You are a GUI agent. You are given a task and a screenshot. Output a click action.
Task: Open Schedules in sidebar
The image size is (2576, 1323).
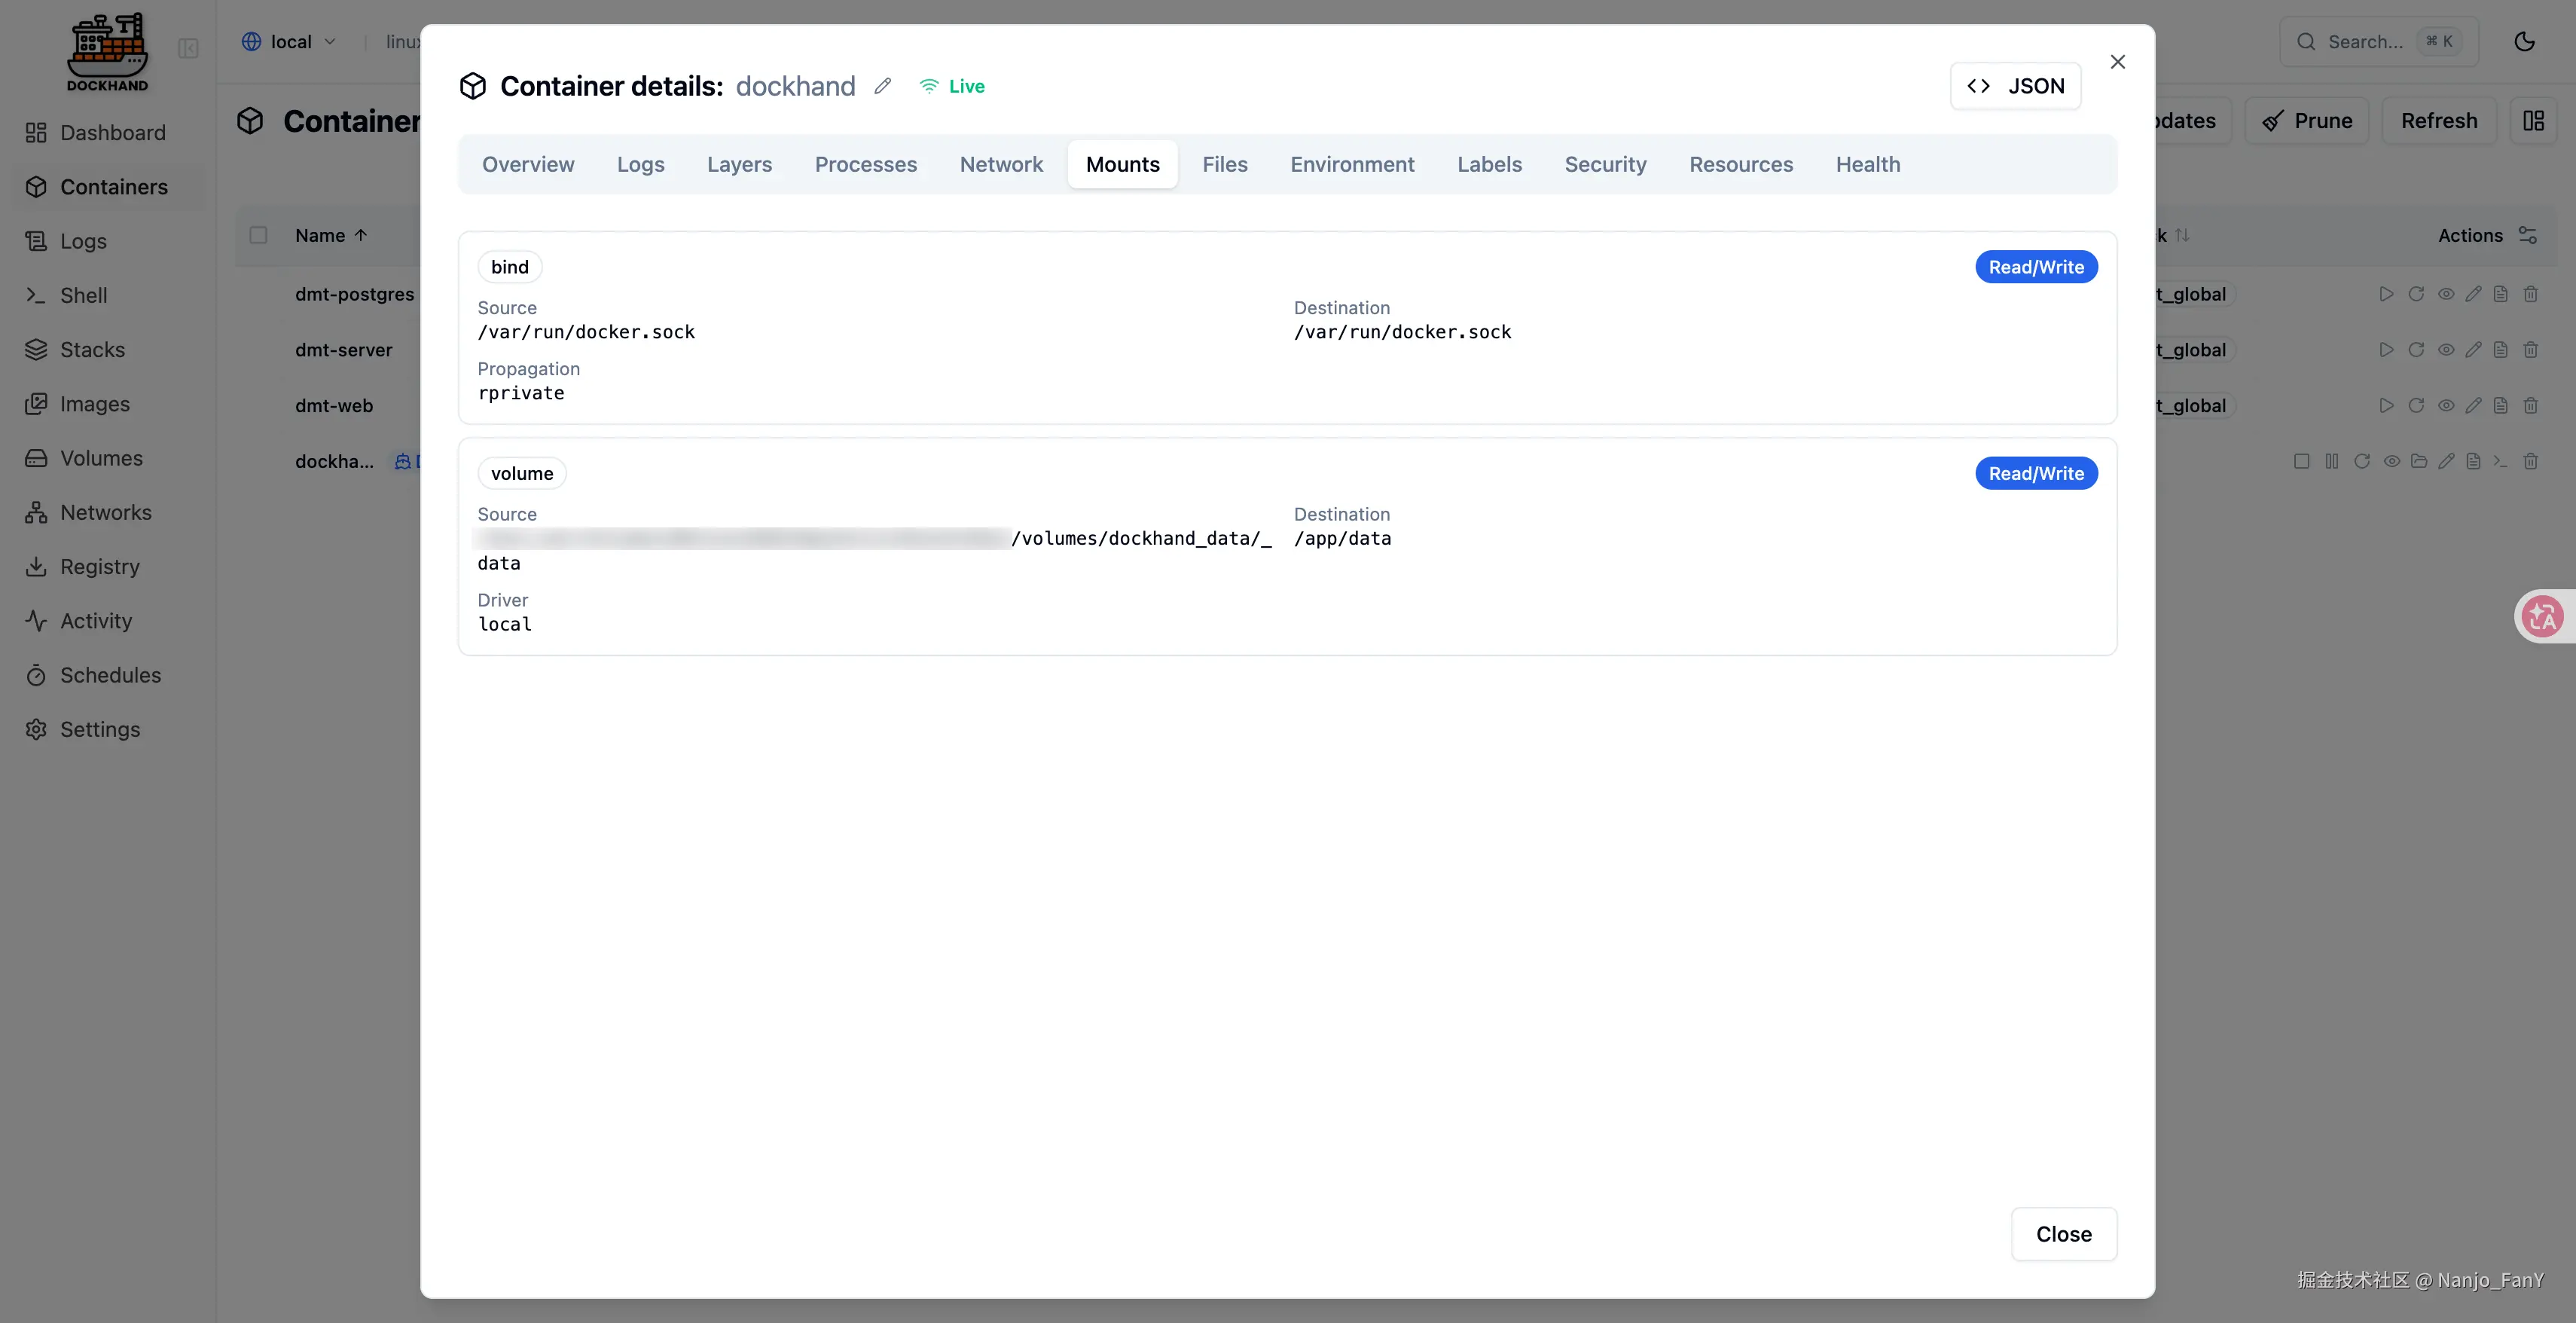pyautogui.click(x=108, y=675)
